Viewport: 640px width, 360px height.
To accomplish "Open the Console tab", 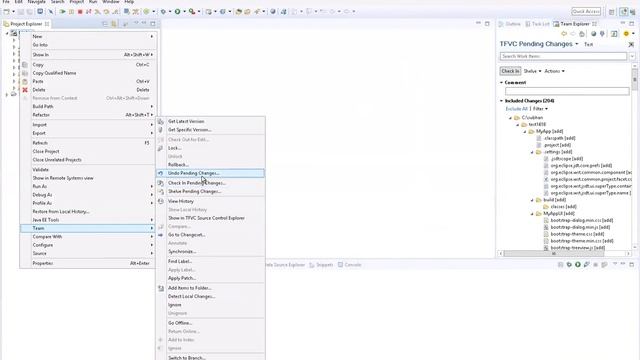I will pos(349,265).
